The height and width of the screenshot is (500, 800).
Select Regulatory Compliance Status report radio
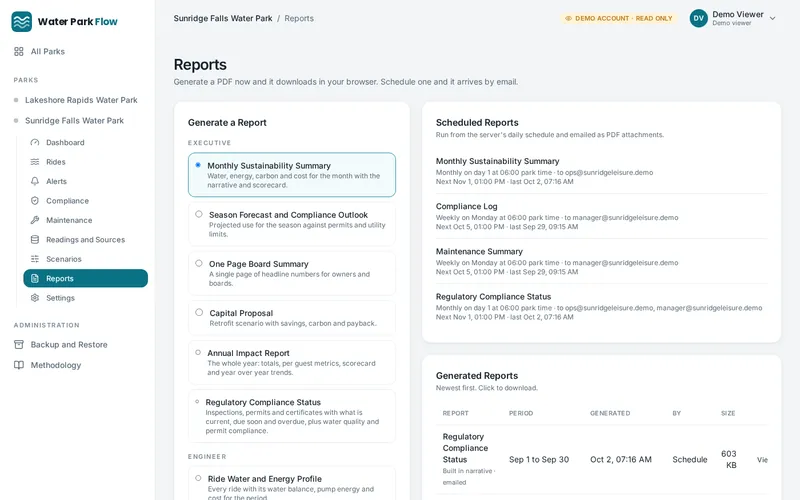coord(197,402)
